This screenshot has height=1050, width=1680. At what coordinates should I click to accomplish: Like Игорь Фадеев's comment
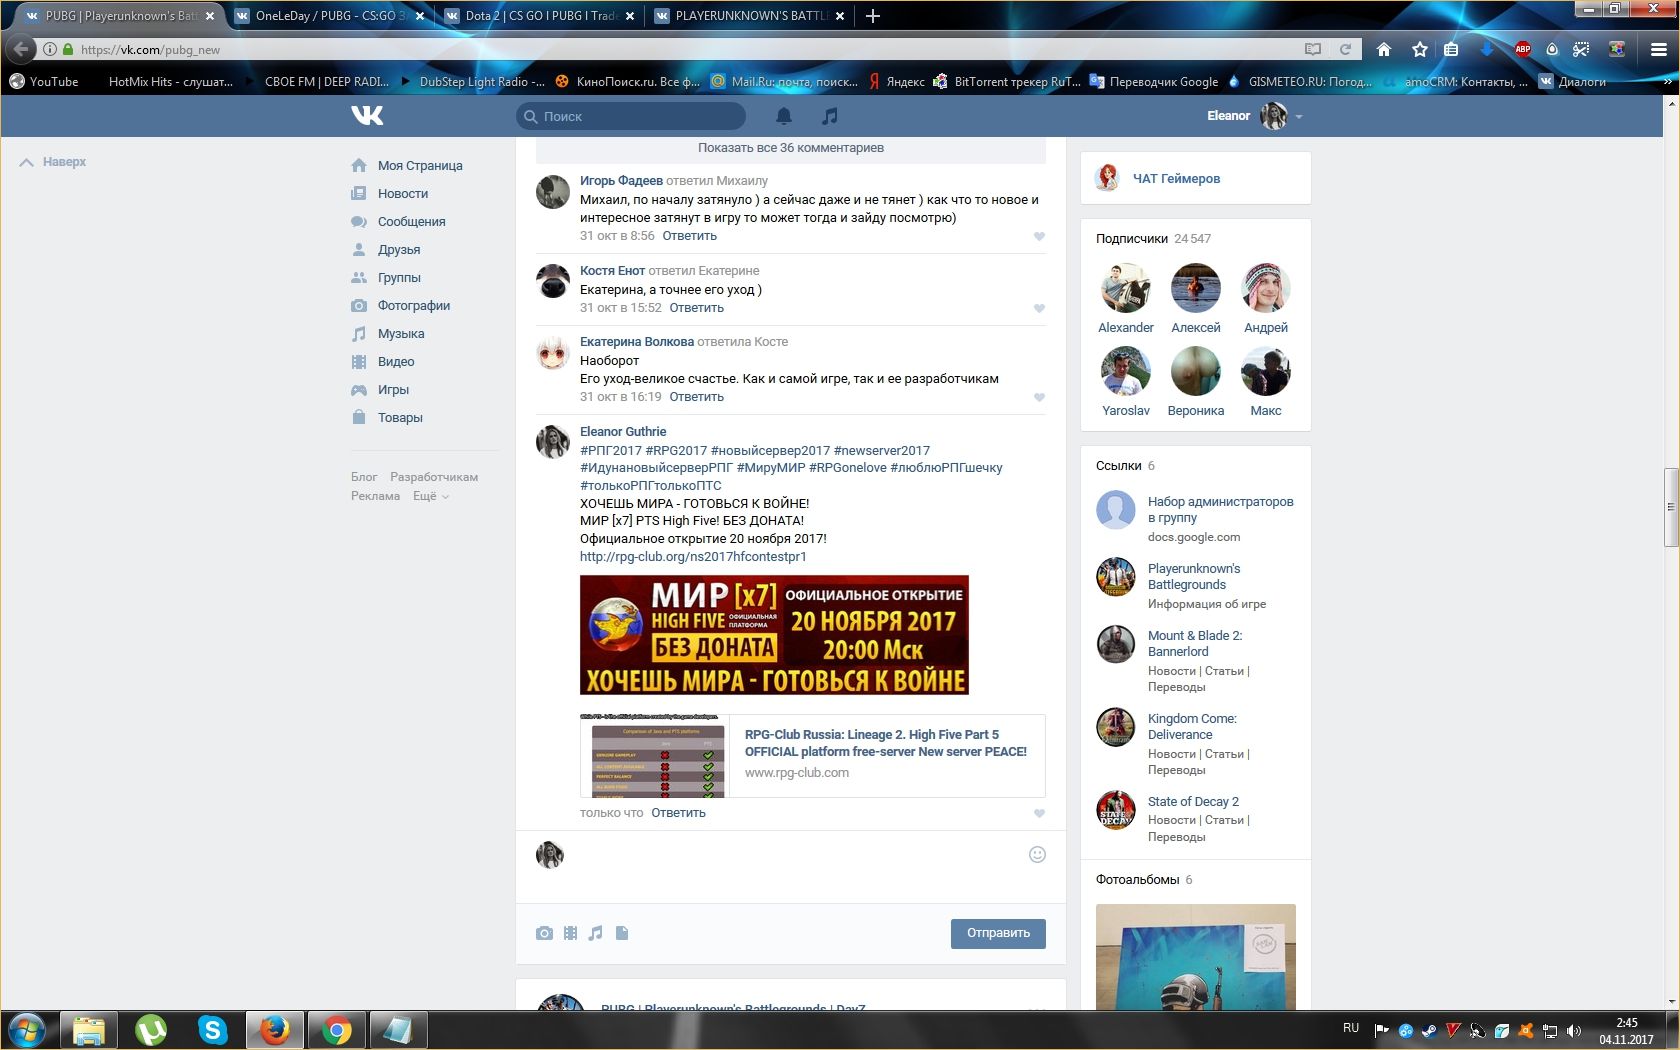point(1039,237)
